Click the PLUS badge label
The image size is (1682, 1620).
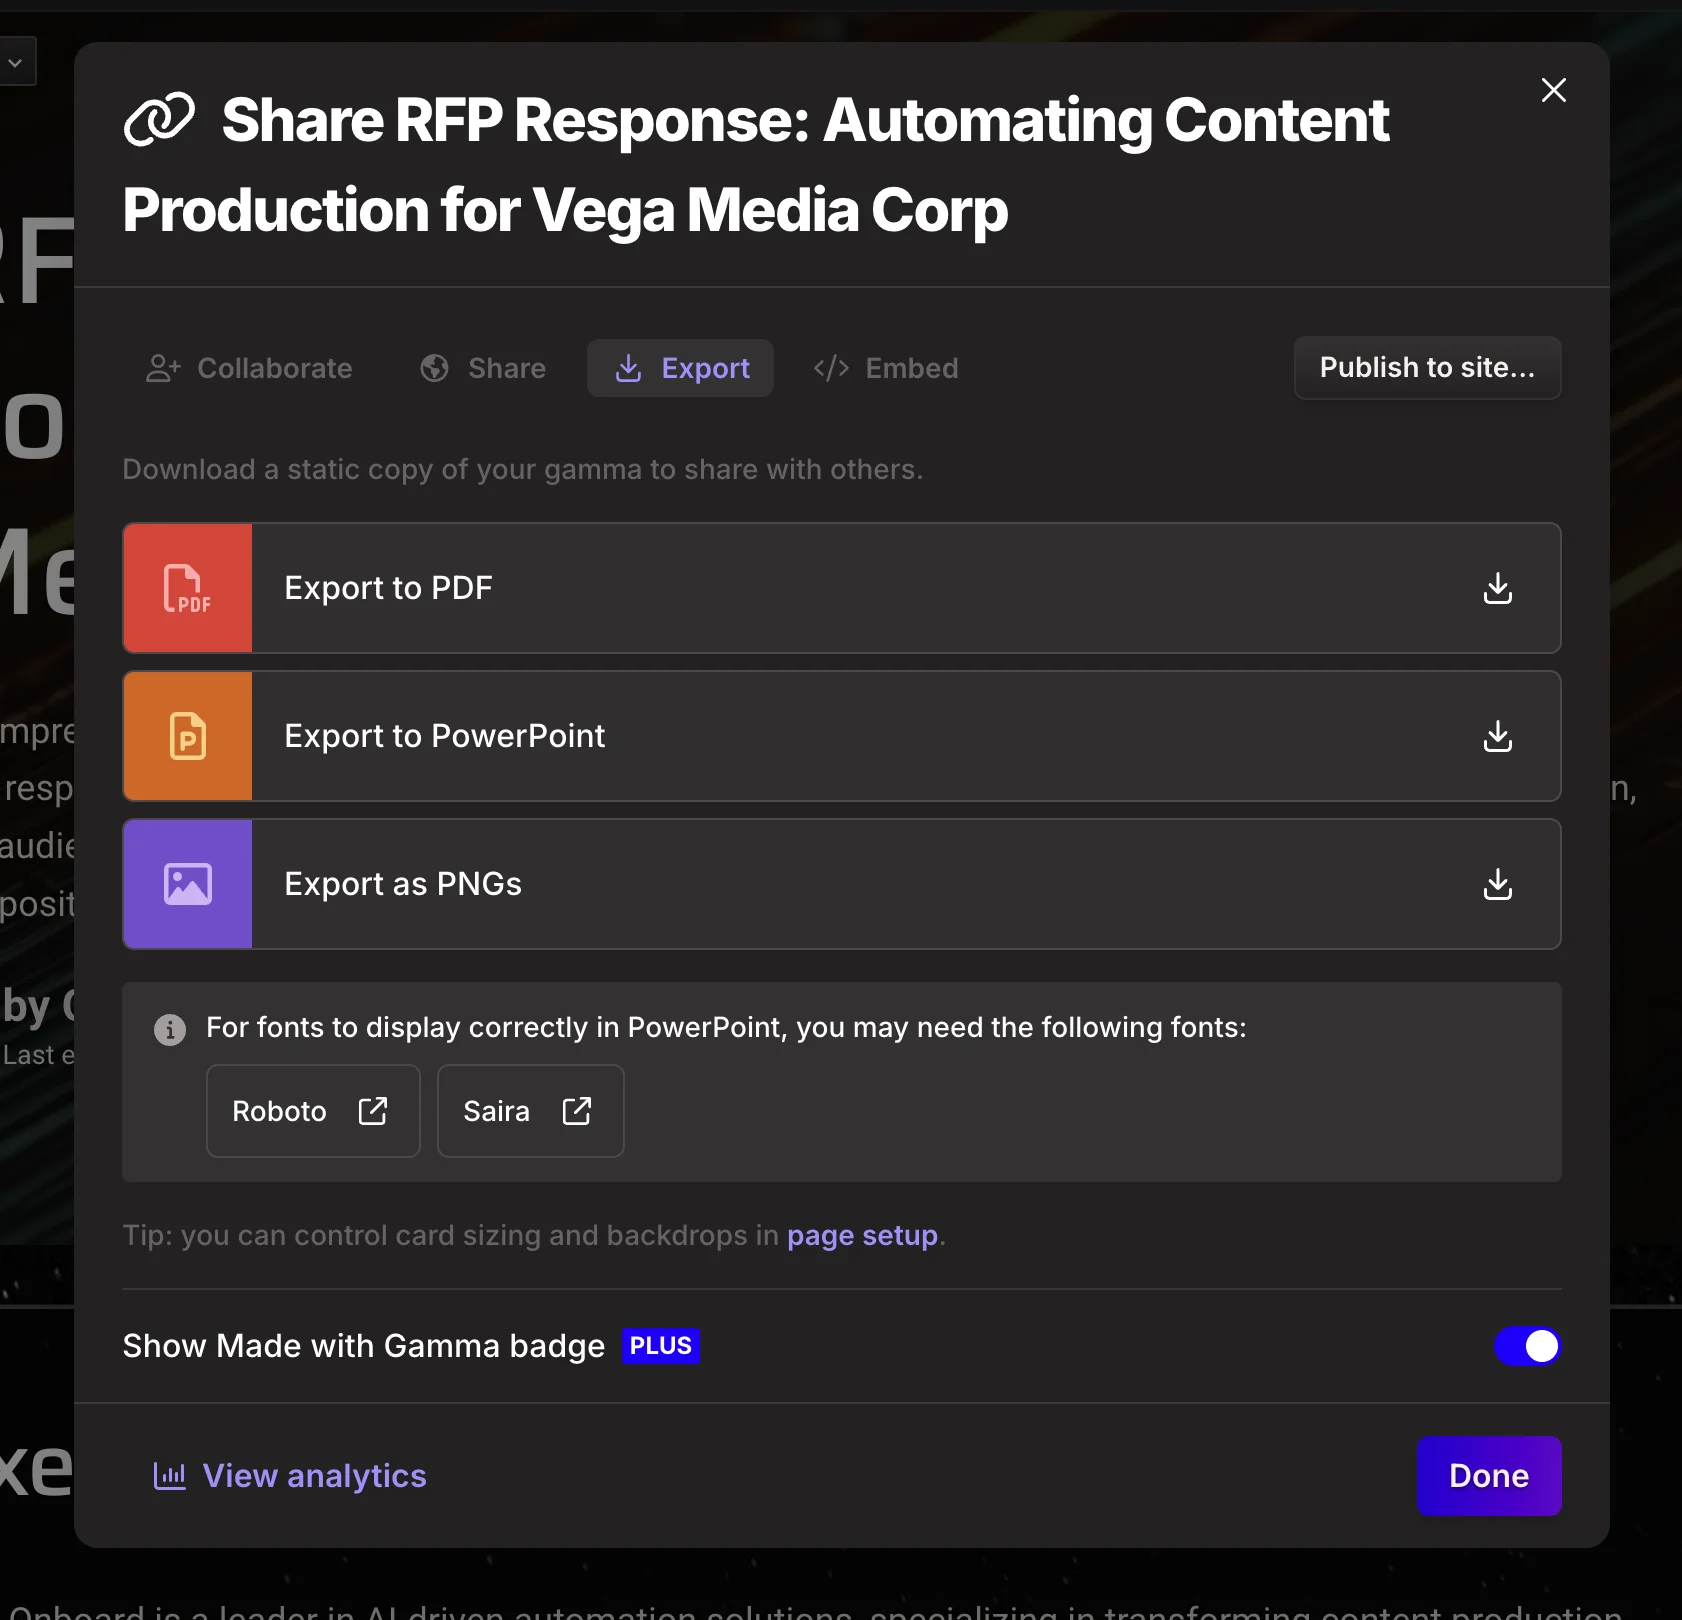coord(660,1346)
